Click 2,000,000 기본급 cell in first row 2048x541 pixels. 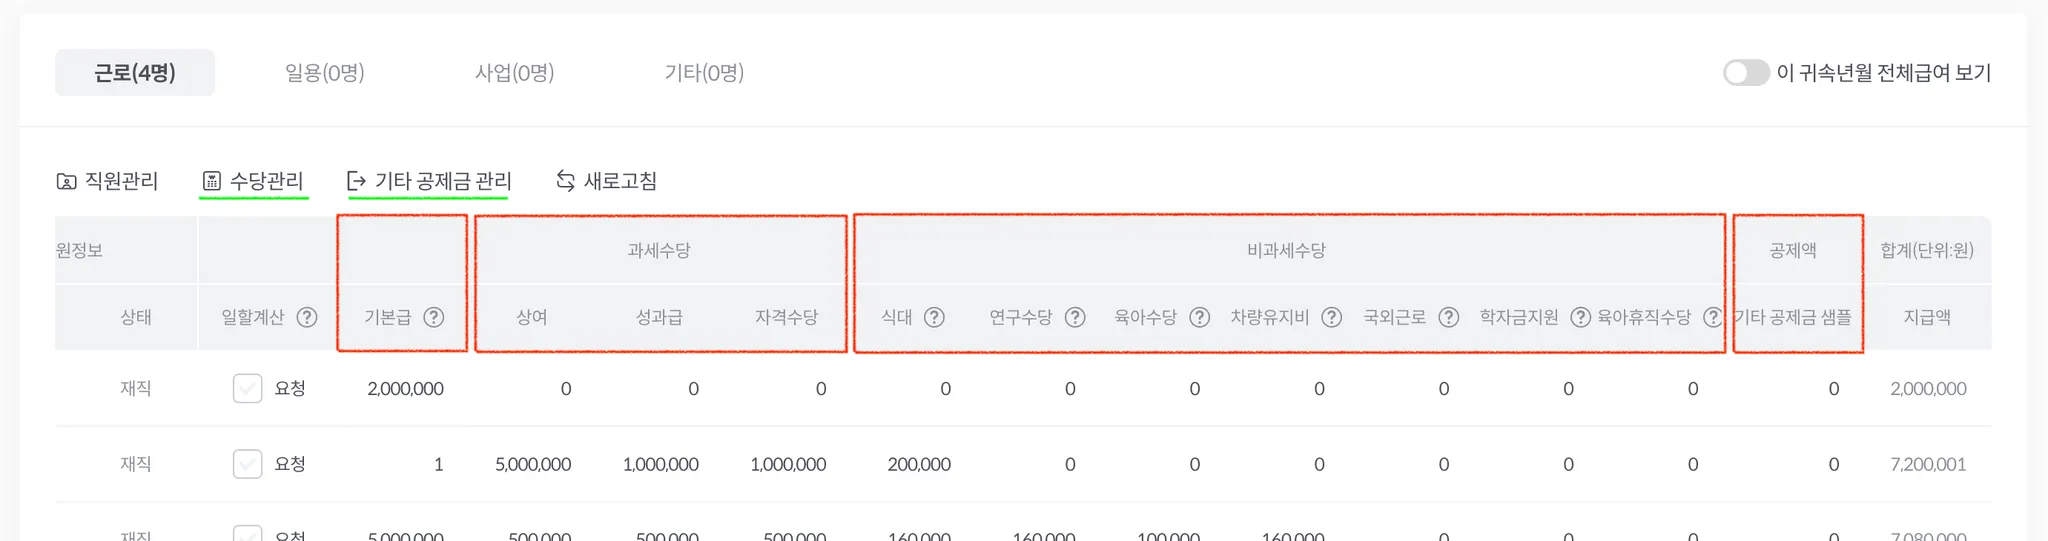pos(405,389)
